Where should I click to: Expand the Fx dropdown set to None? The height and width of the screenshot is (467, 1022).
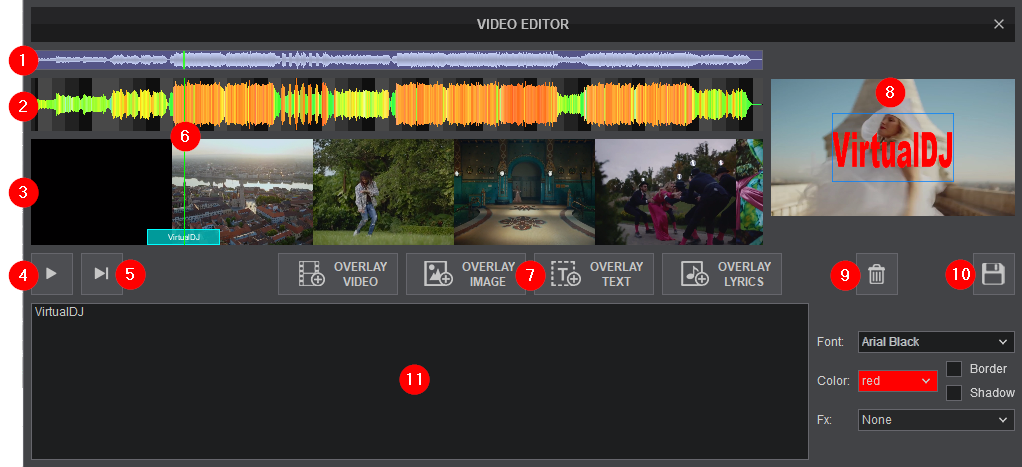tap(936, 420)
